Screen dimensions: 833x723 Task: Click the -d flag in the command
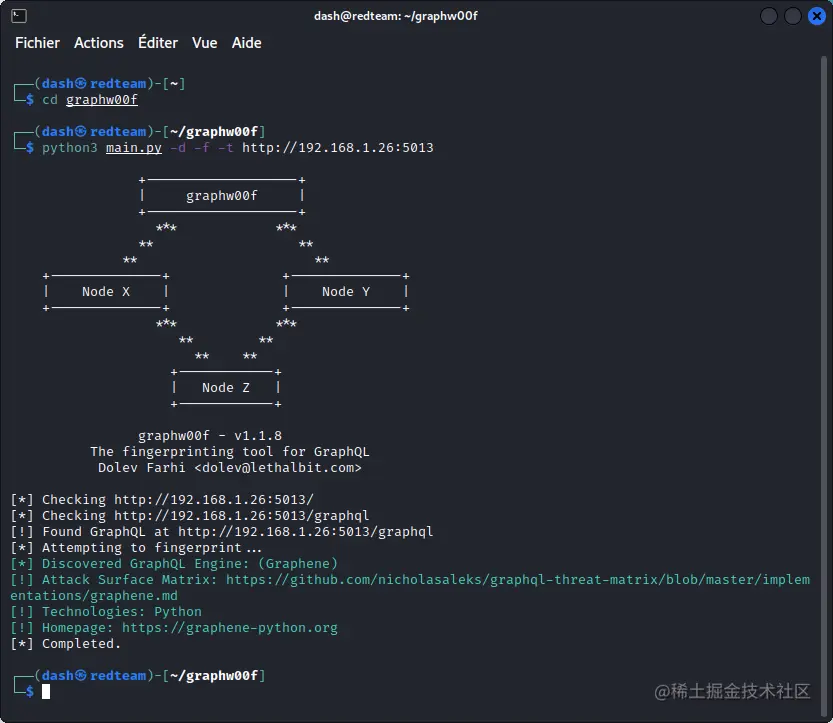click(x=178, y=148)
